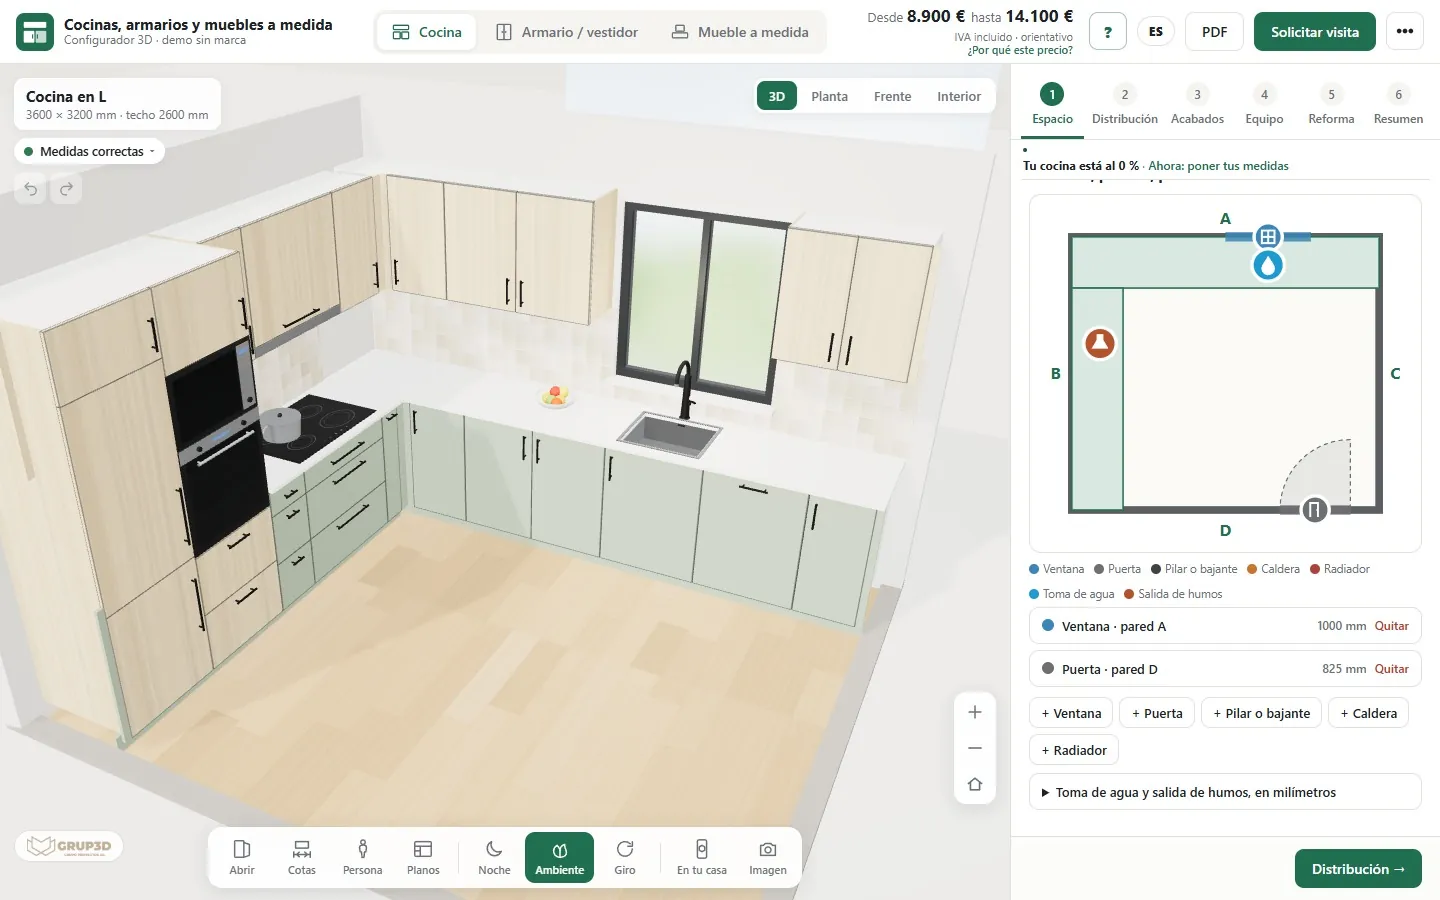This screenshot has height=900, width=1440.
Task: Open the three-dots more menu
Action: 1405,32
